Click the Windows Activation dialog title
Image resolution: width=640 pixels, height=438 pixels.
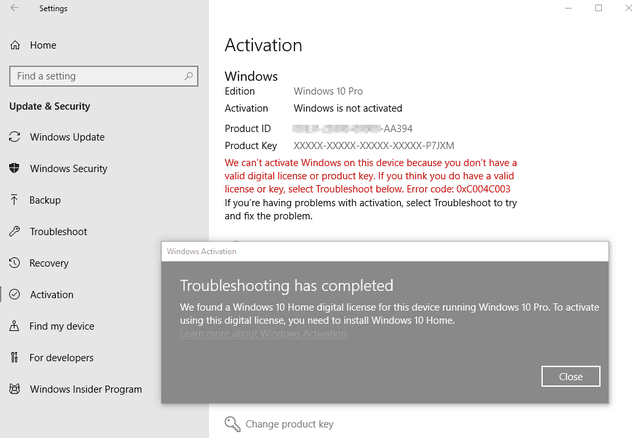202,251
